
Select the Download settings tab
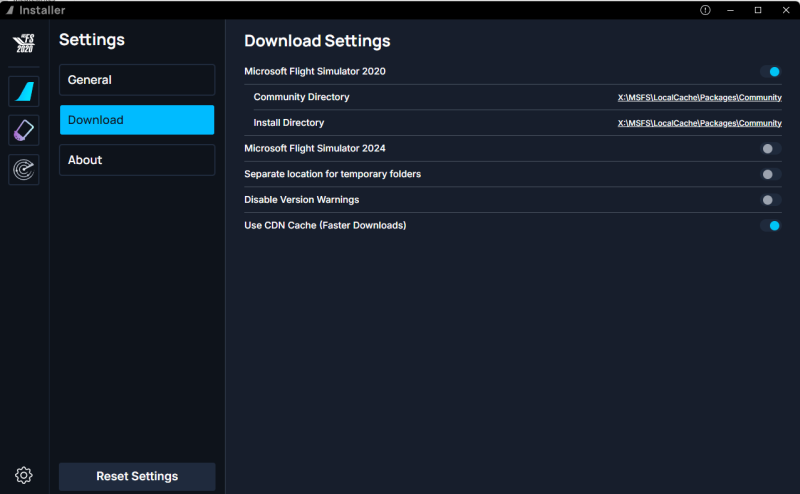137,120
